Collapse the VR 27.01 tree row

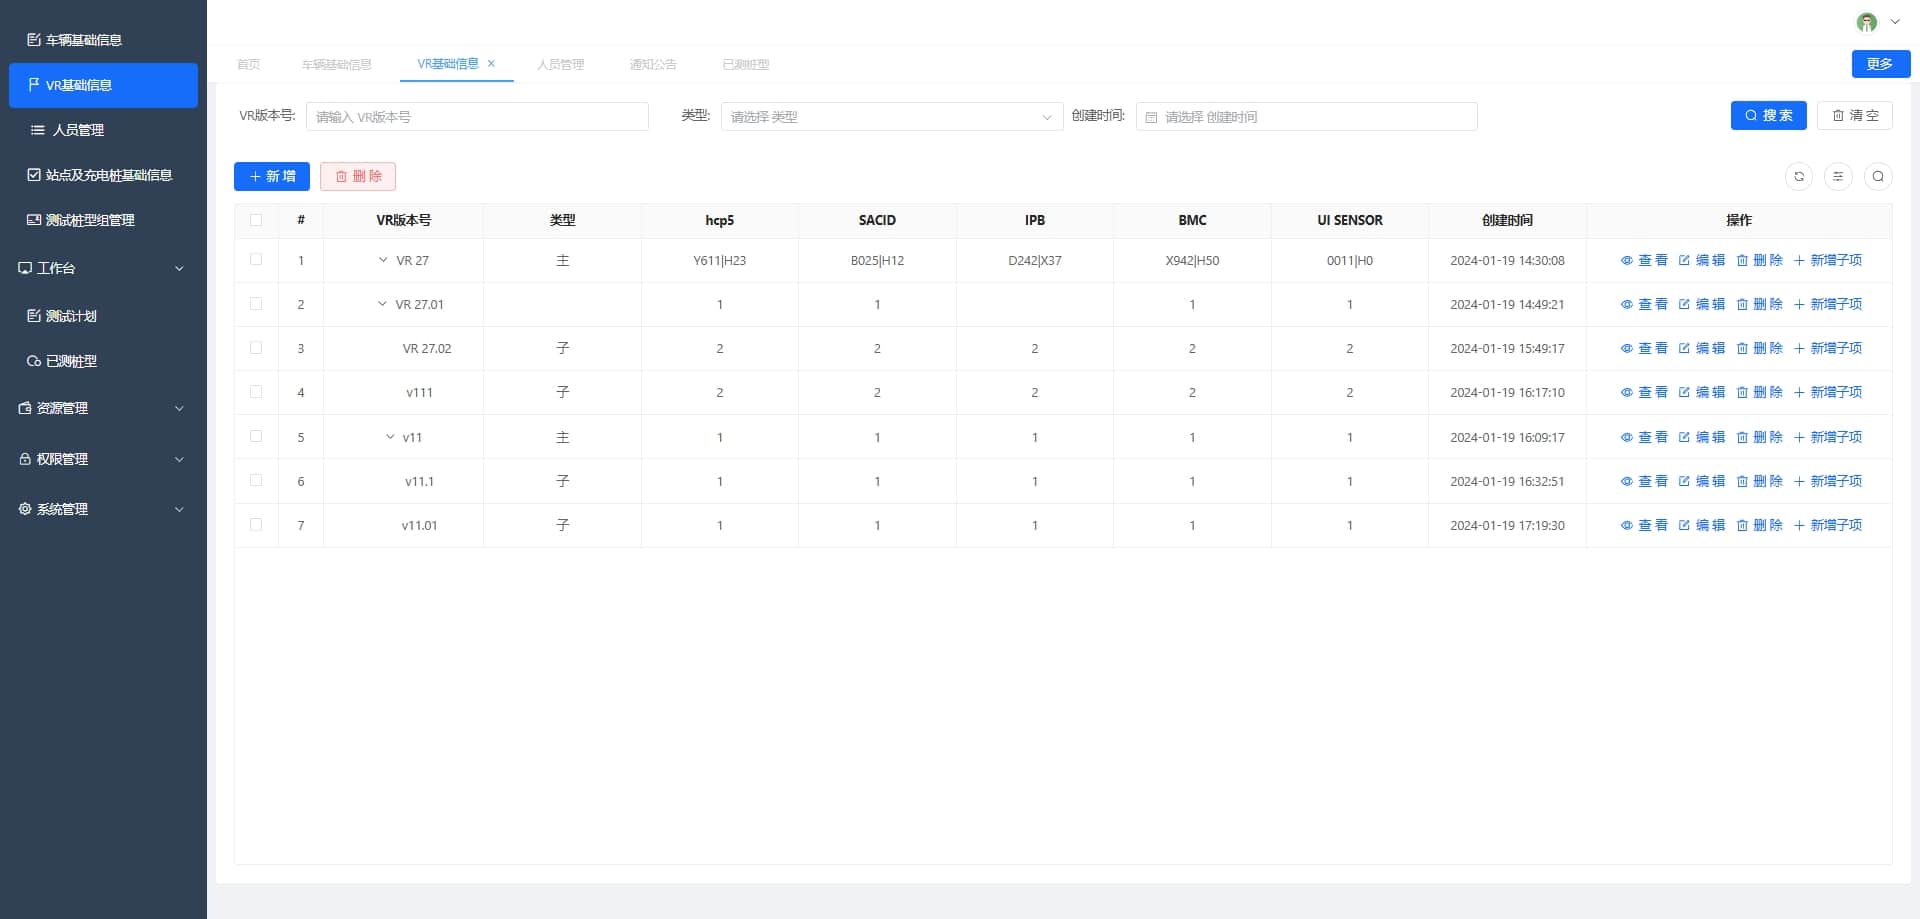click(x=382, y=304)
